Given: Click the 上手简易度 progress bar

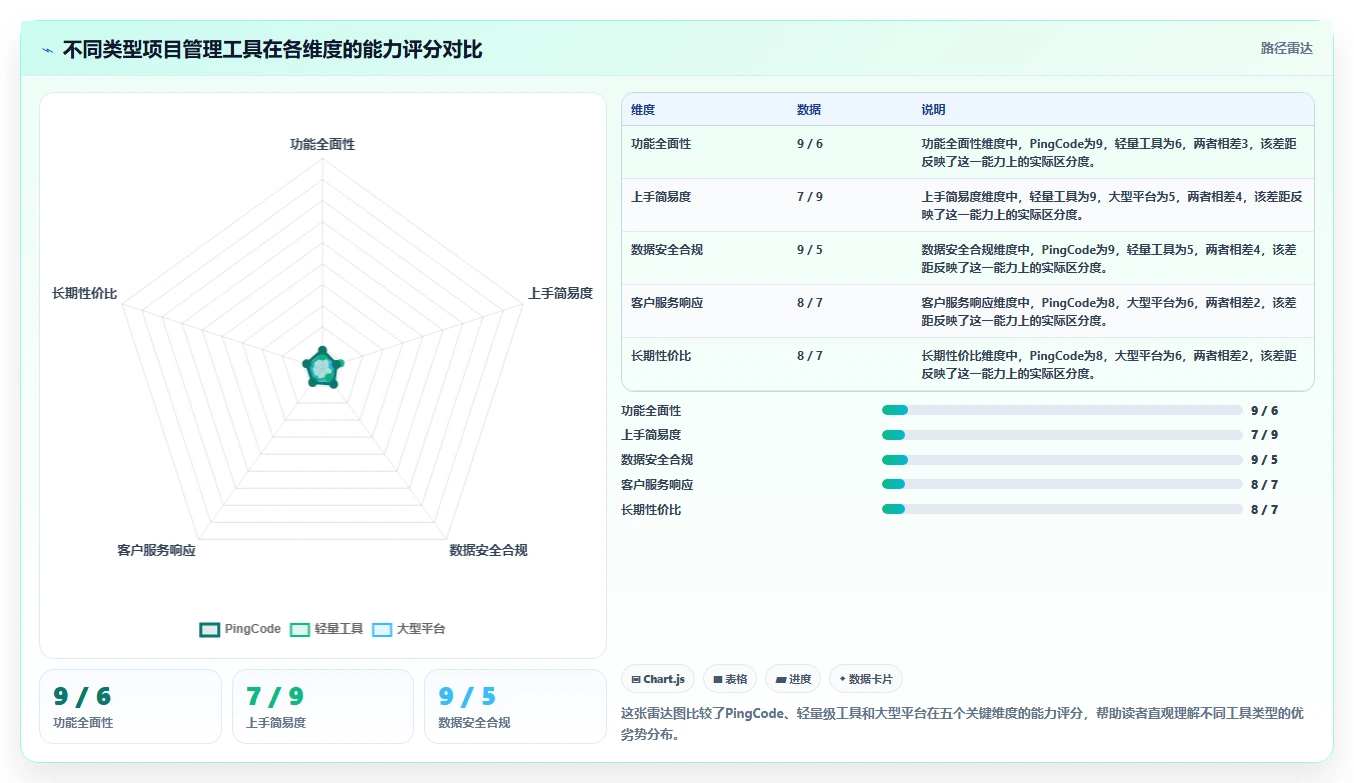Looking at the screenshot, I should 1062,435.
